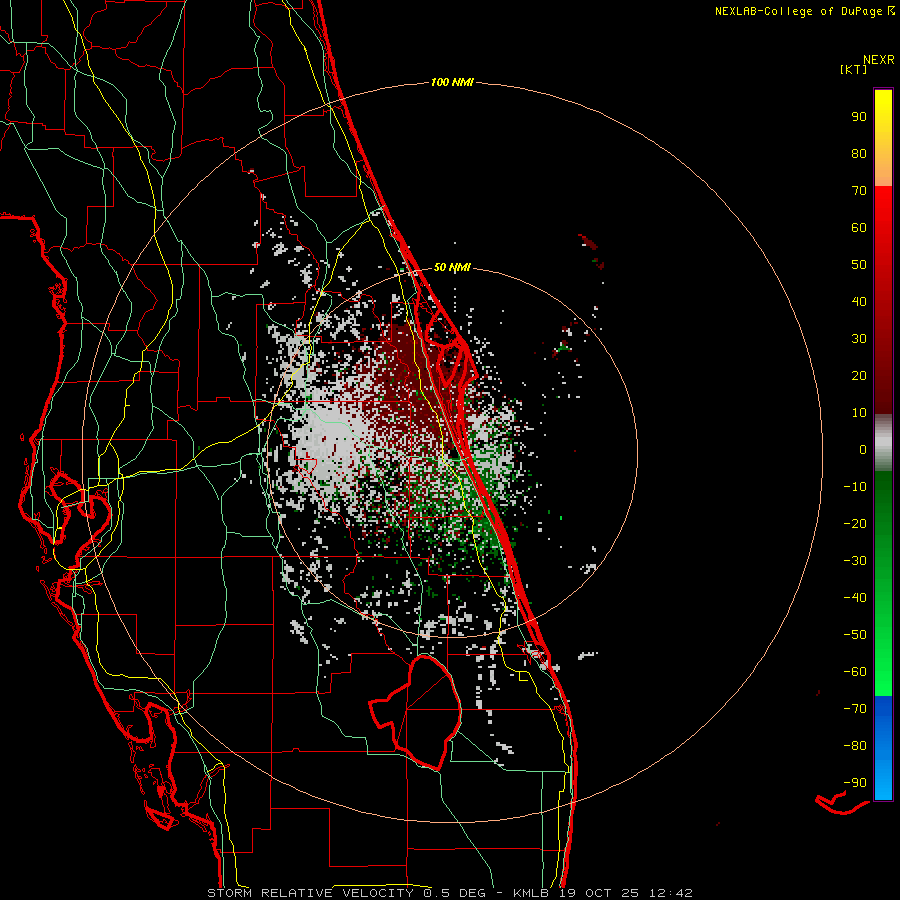Click the -20 value on the velocity scale

(855, 524)
